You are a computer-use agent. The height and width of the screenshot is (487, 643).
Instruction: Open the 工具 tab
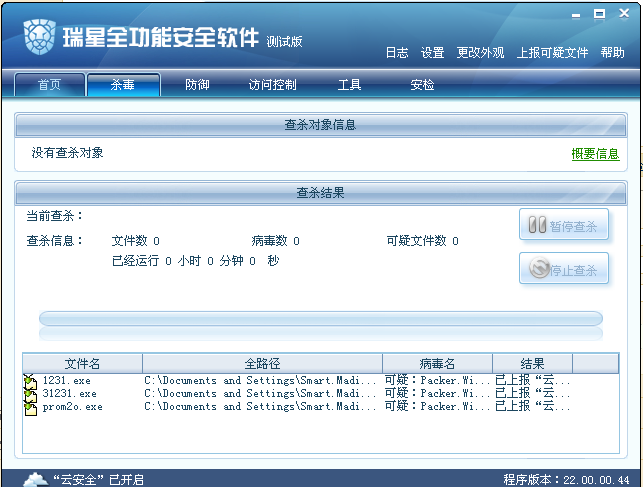[349, 85]
